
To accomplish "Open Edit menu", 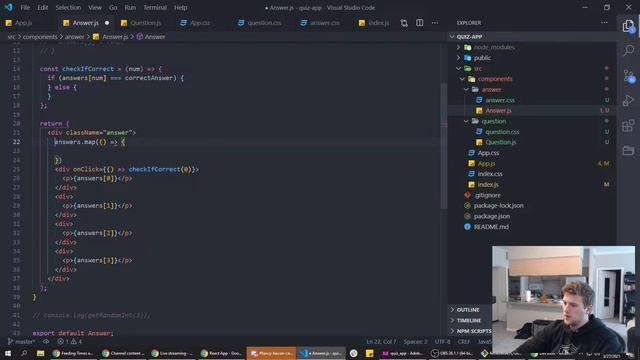I will 42,8.
